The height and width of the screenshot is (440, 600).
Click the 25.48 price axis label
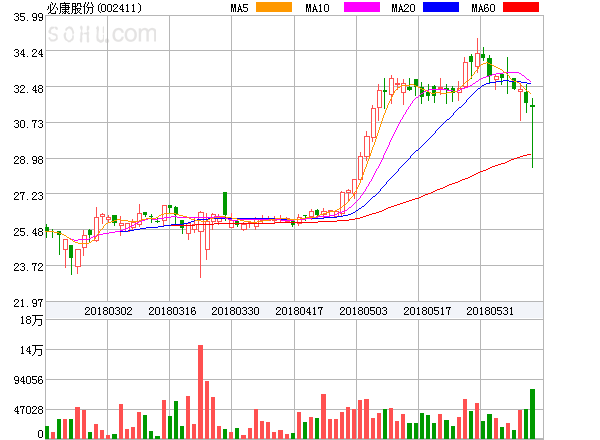28,232
